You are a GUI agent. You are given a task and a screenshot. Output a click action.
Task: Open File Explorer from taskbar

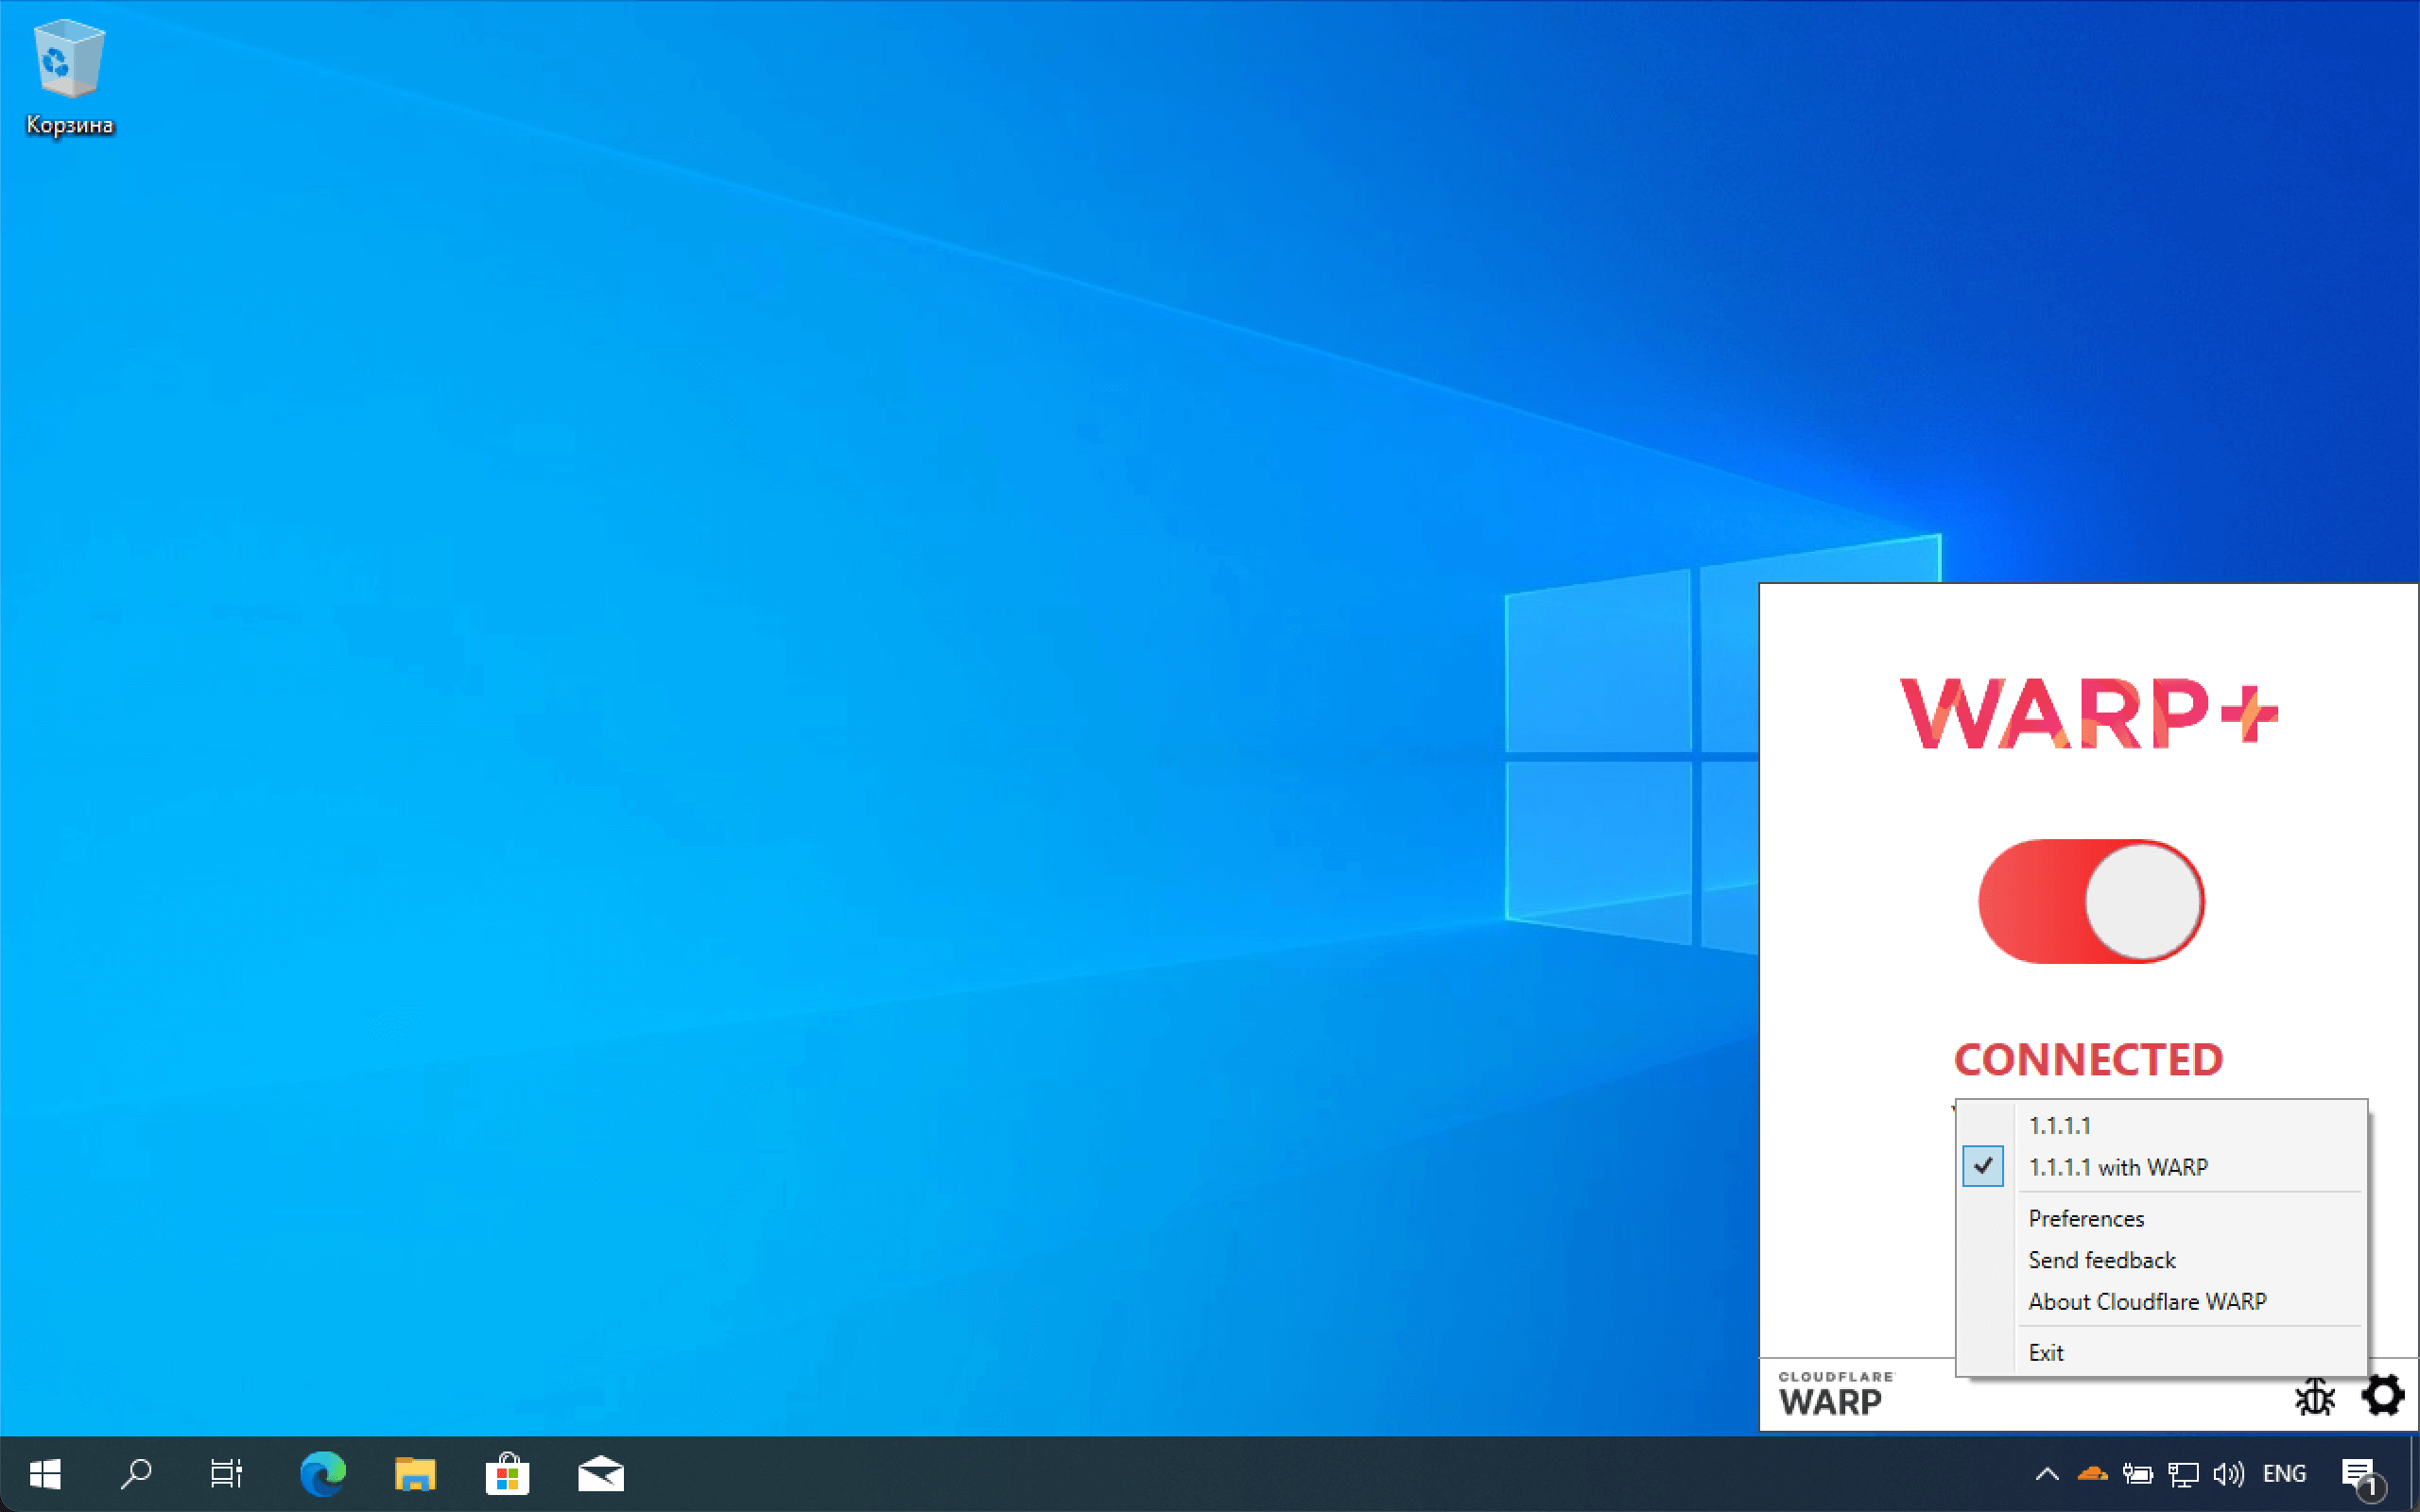coord(415,1474)
